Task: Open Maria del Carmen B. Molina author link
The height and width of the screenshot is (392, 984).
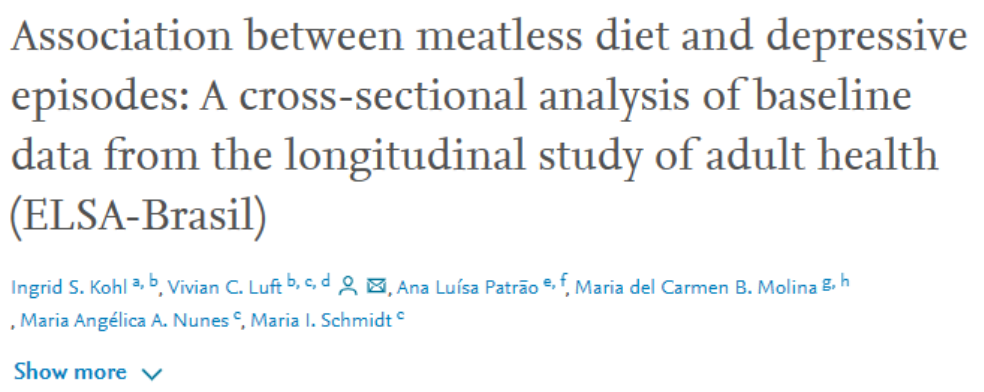Action: point(697,288)
